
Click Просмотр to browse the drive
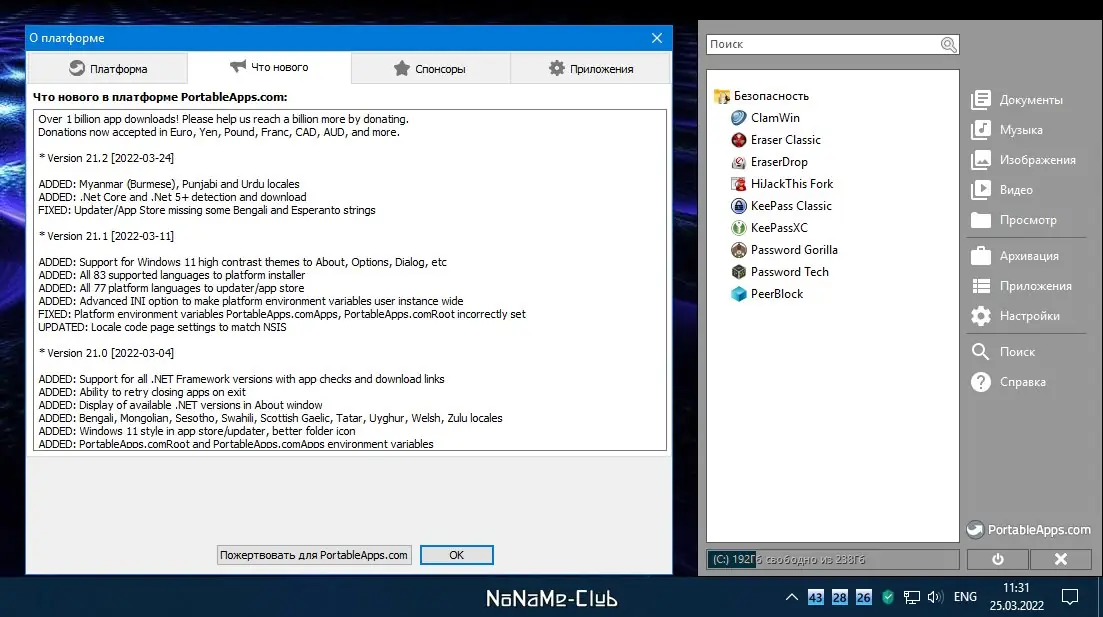tap(1014, 220)
